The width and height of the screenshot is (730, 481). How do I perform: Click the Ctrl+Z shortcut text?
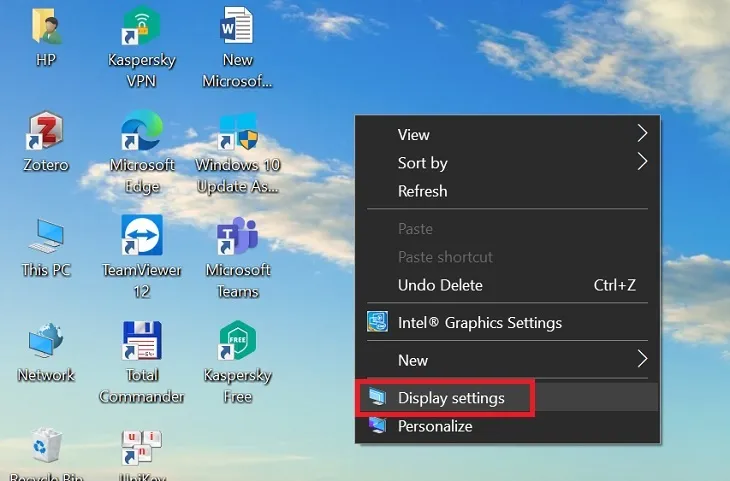click(x=615, y=285)
